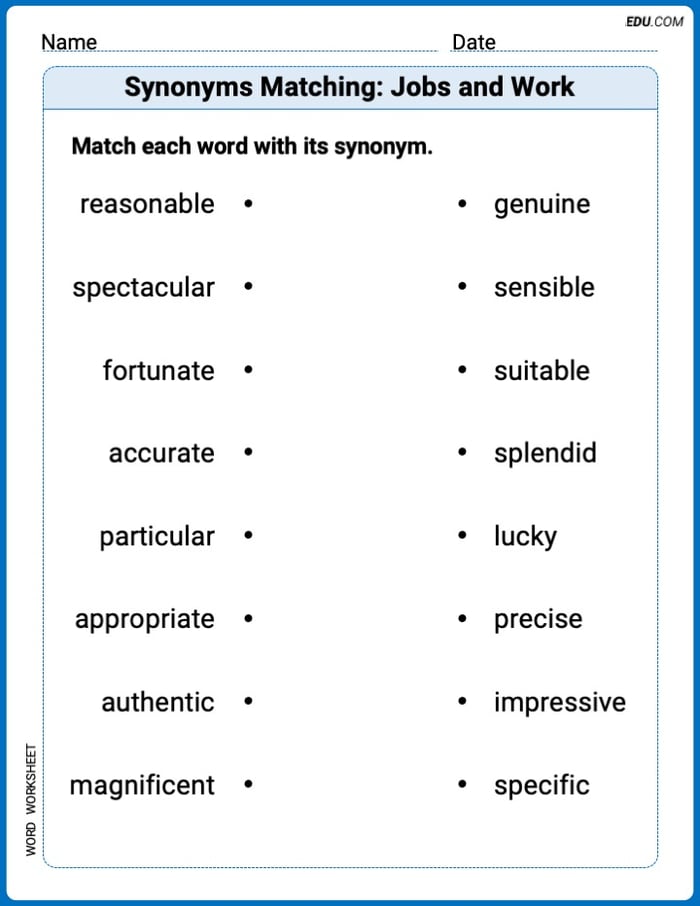The height and width of the screenshot is (906, 700).
Task: Click the word magnificent
Action: tap(142, 785)
